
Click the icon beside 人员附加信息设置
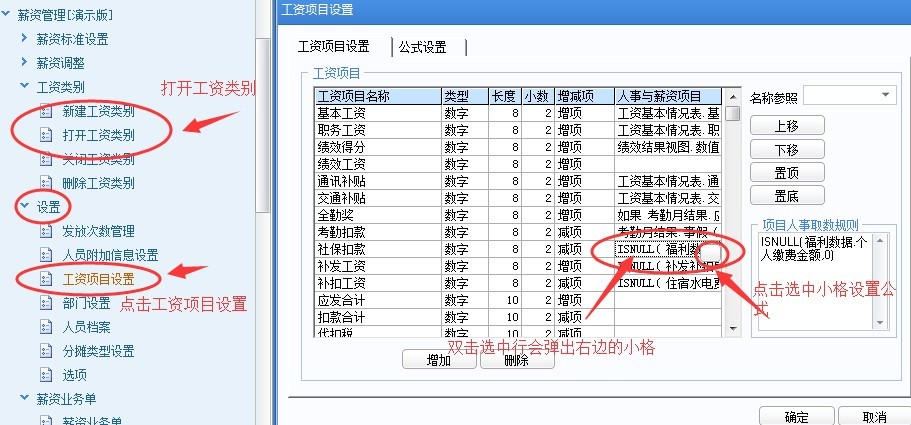point(44,255)
